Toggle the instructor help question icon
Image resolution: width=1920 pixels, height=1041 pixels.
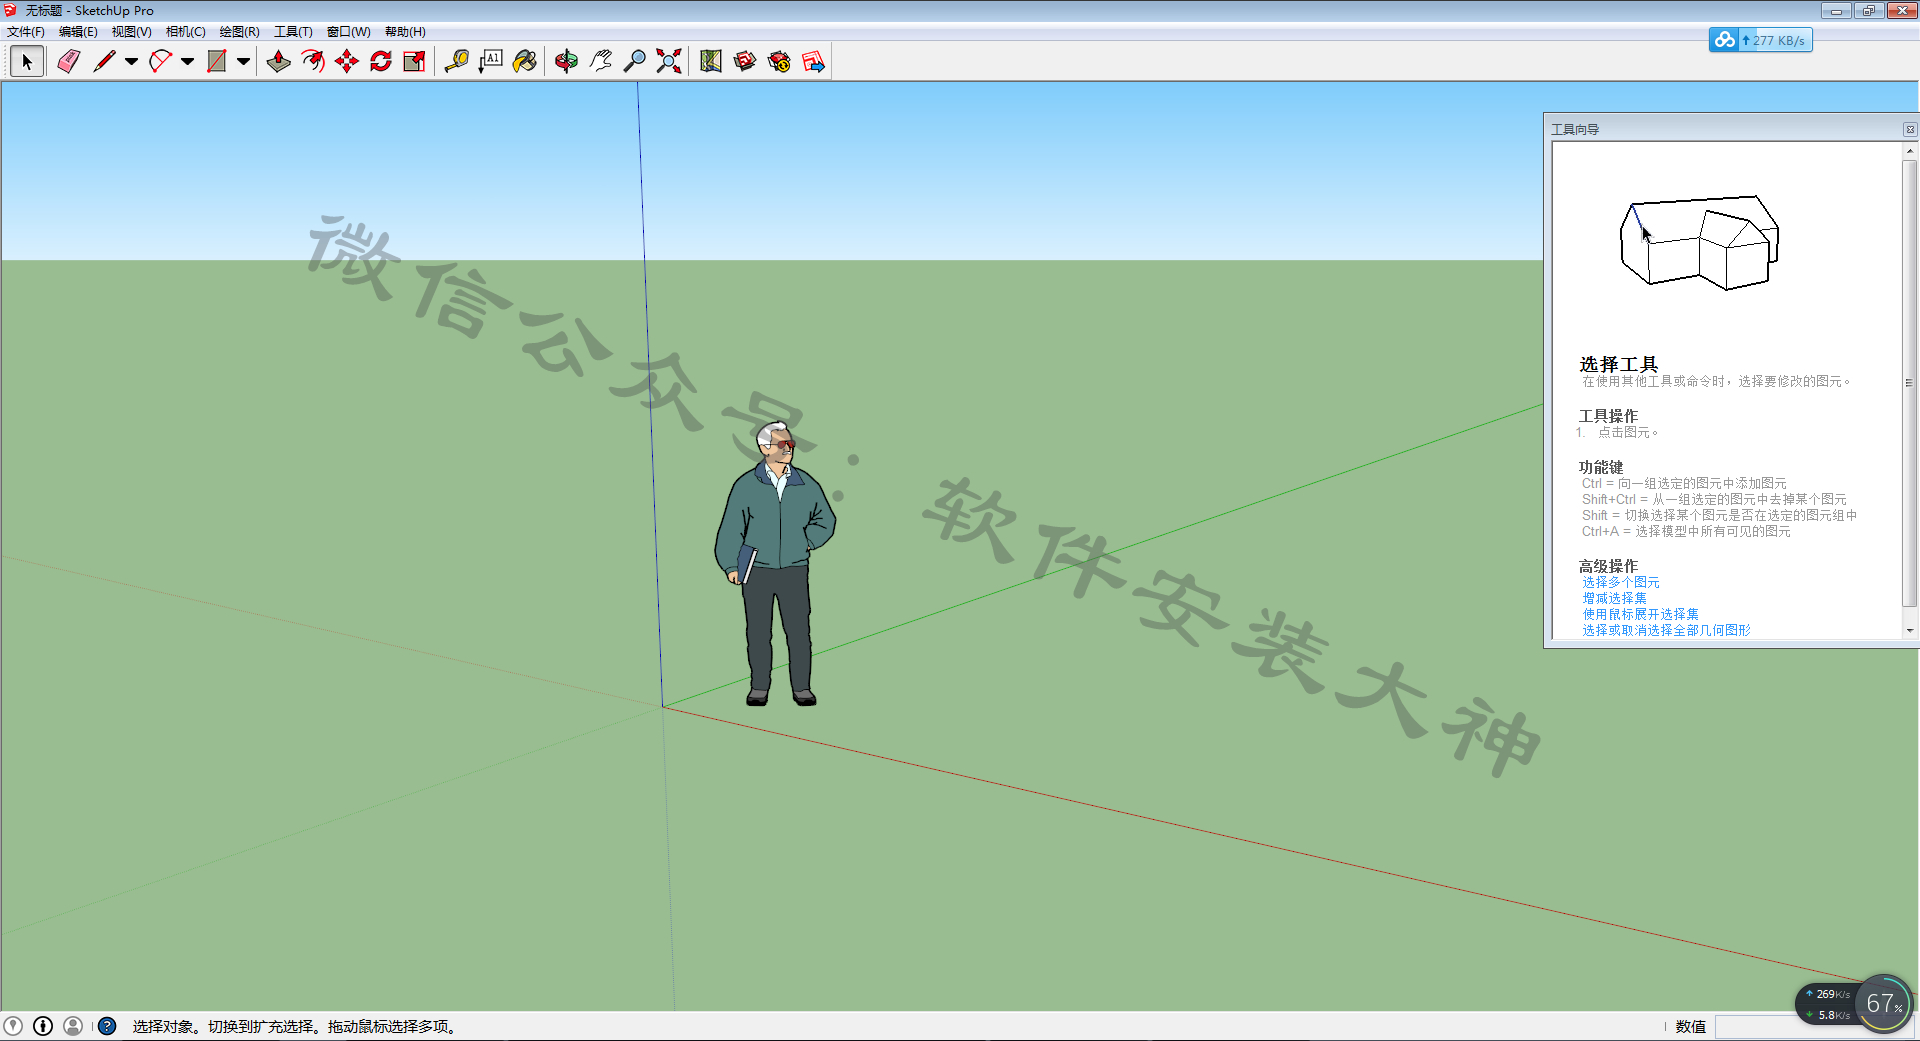107,1026
